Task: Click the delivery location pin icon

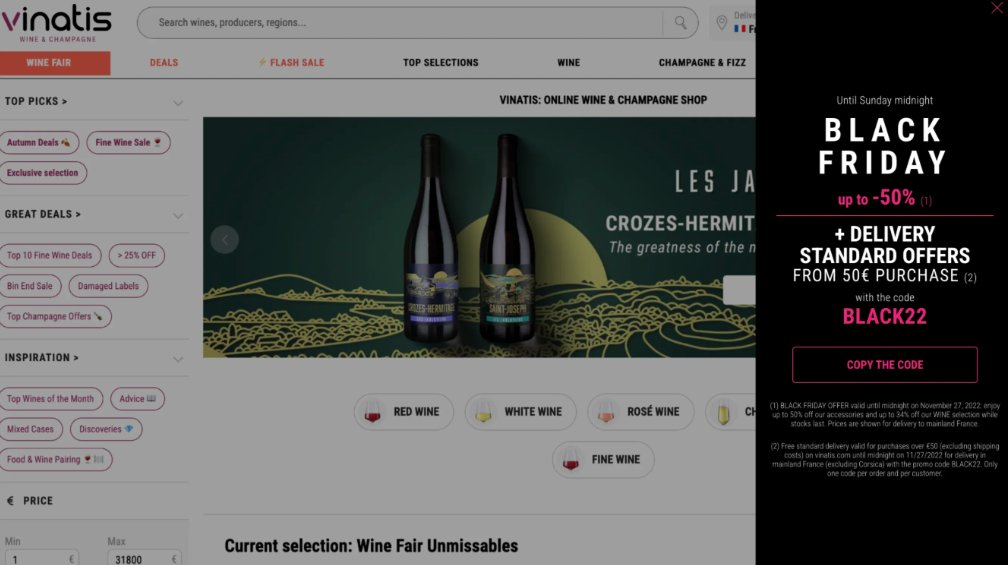Action: click(x=721, y=22)
